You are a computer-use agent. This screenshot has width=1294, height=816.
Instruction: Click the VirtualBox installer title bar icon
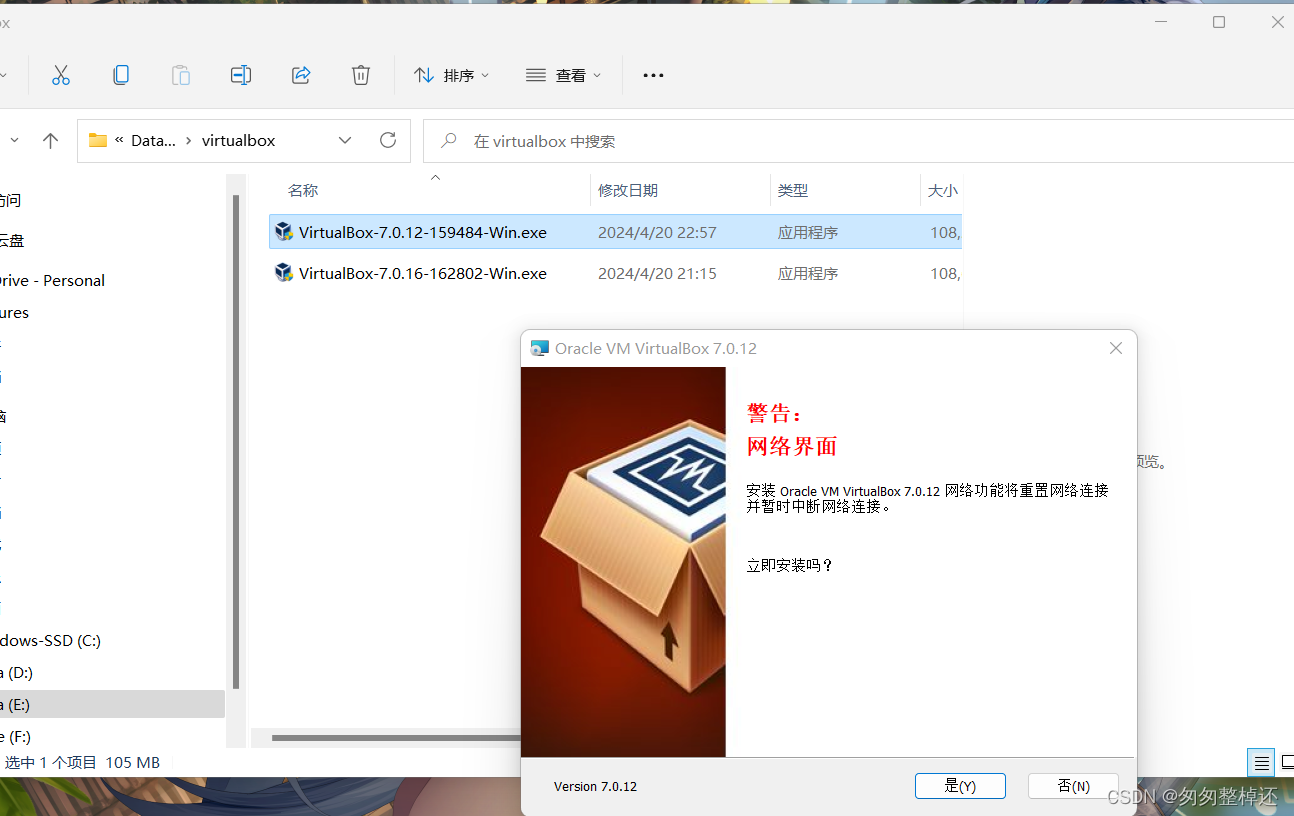[540, 348]
